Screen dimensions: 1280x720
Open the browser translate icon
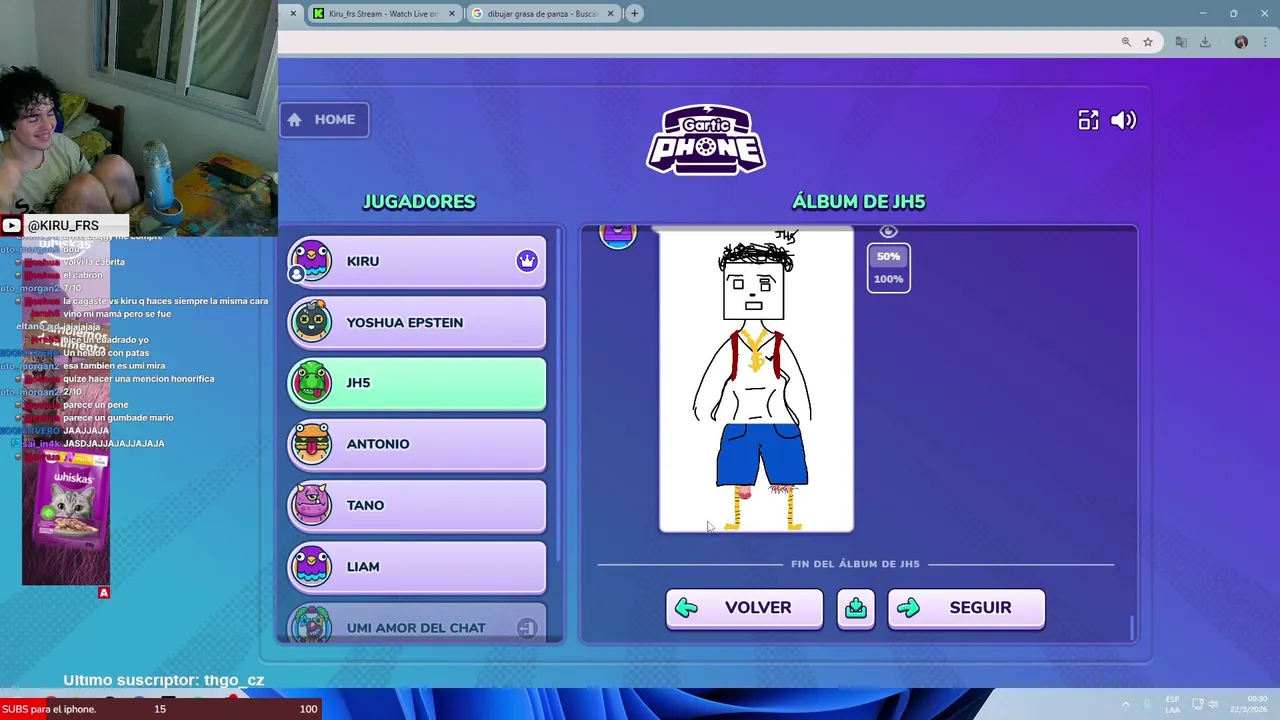pos(1181,42)
